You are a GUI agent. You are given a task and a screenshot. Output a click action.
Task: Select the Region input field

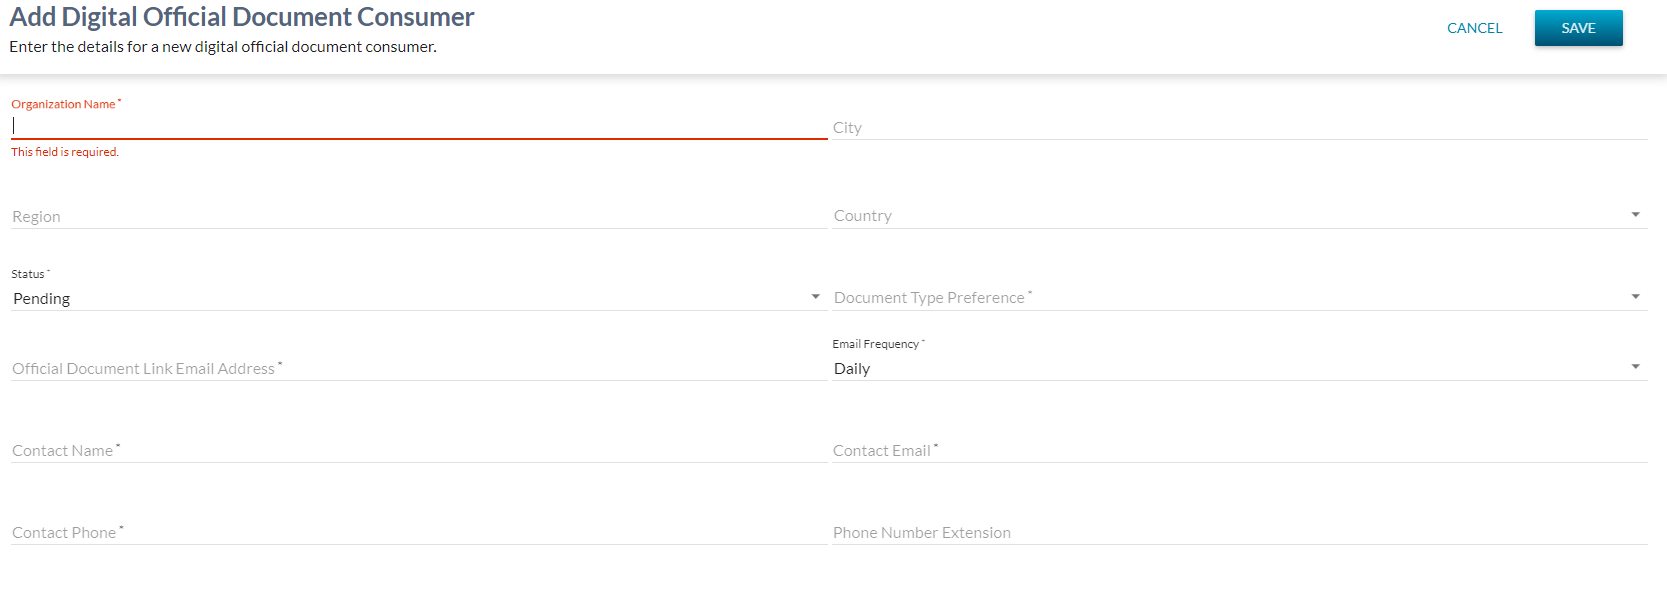[418, 216]
